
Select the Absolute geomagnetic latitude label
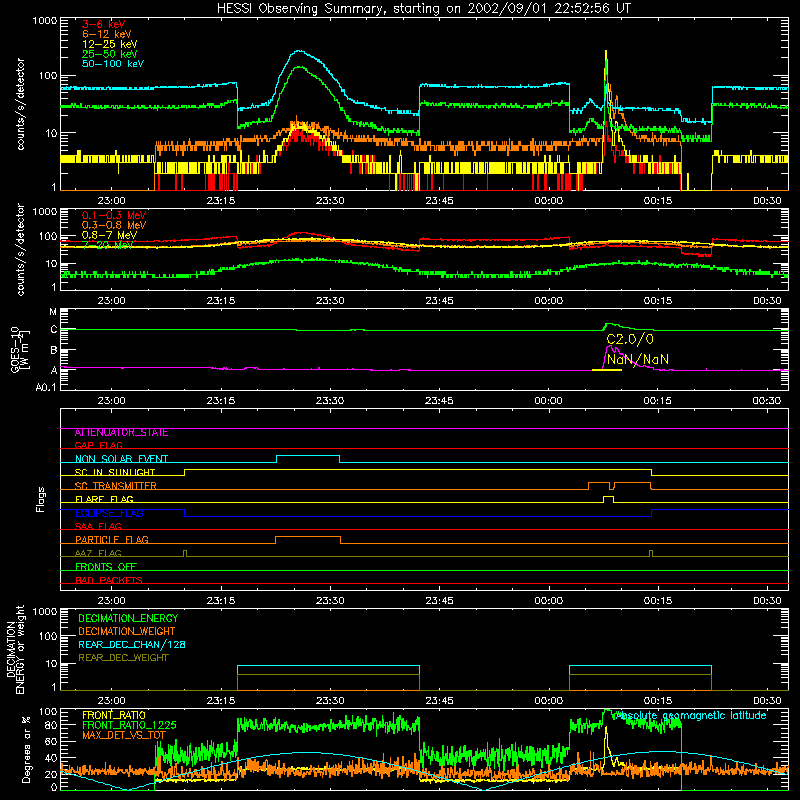coord(691,716)
